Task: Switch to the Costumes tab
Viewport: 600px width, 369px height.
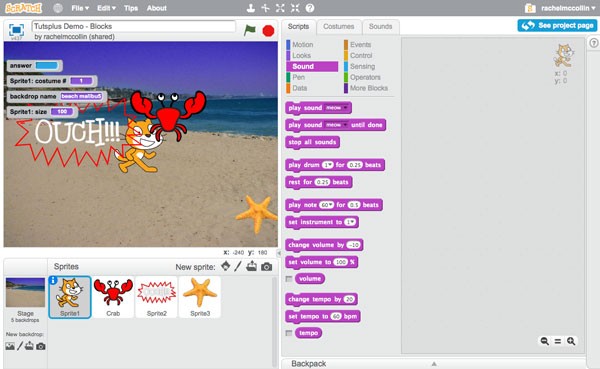Action: pyautogui.click(x=339, y=26)
